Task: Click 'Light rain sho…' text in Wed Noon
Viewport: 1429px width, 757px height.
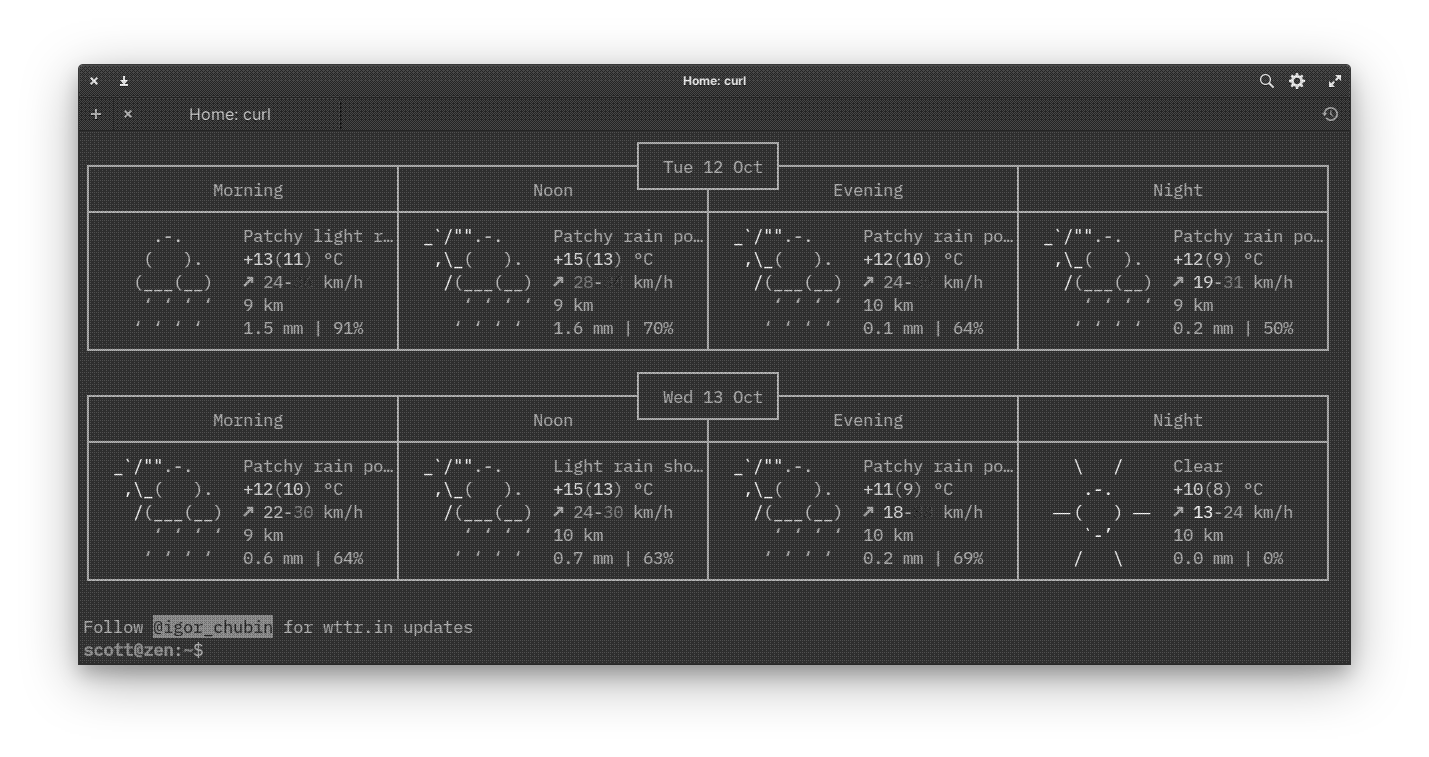Action: coord(628,466)
